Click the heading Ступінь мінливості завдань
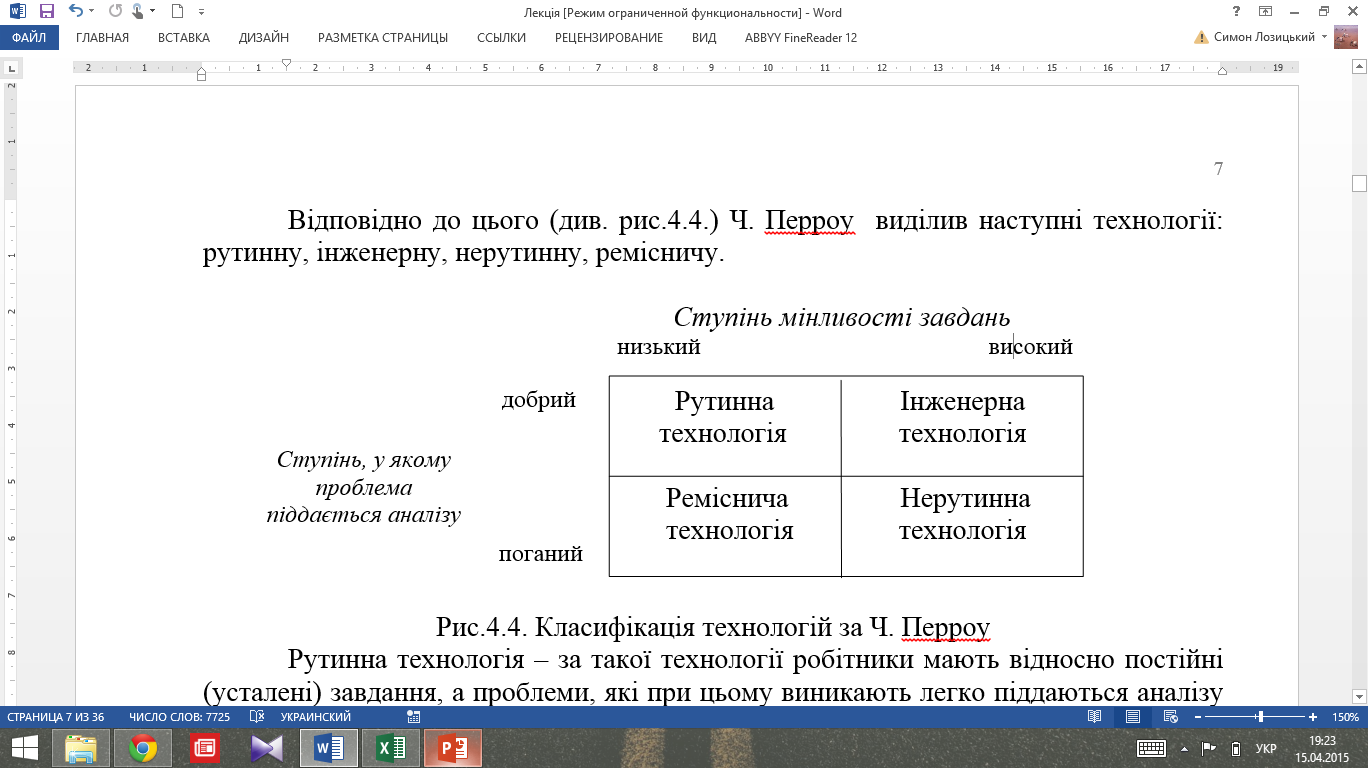Viewport: 1368px width, 768px height. click(x=842, y=318)
